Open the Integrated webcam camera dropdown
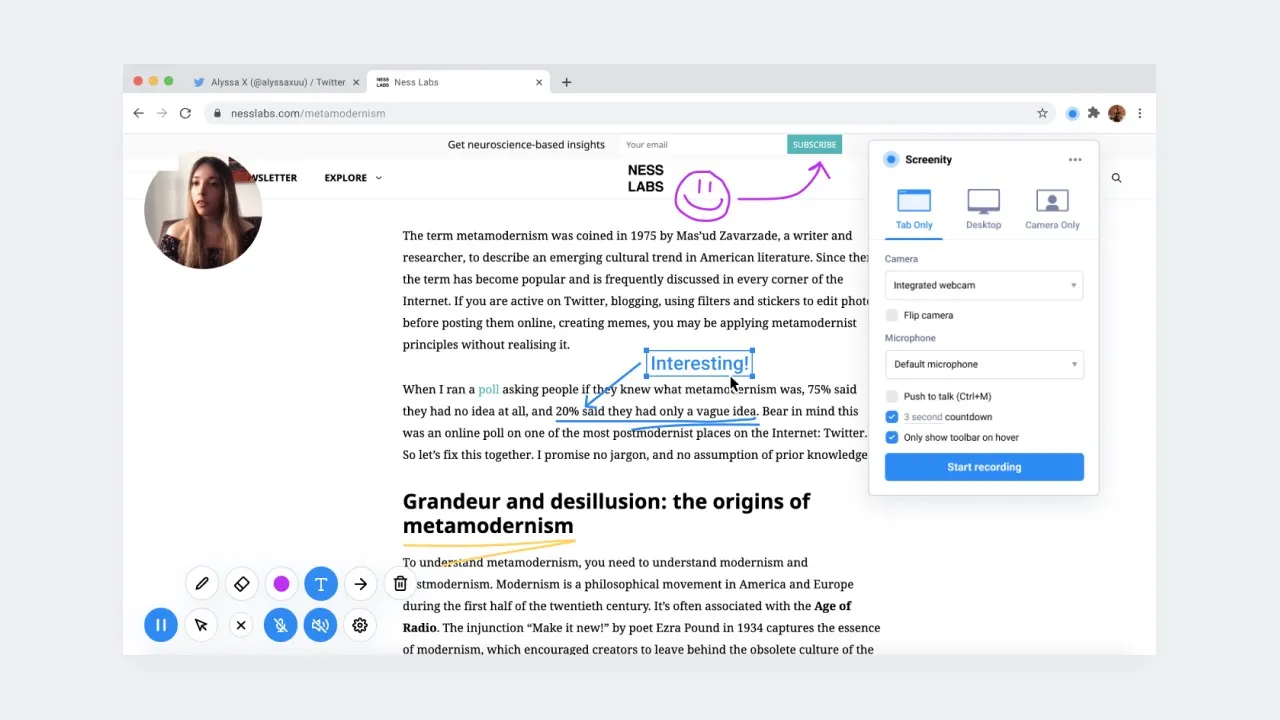1280x720 pixels. click(x=984, y=285)
